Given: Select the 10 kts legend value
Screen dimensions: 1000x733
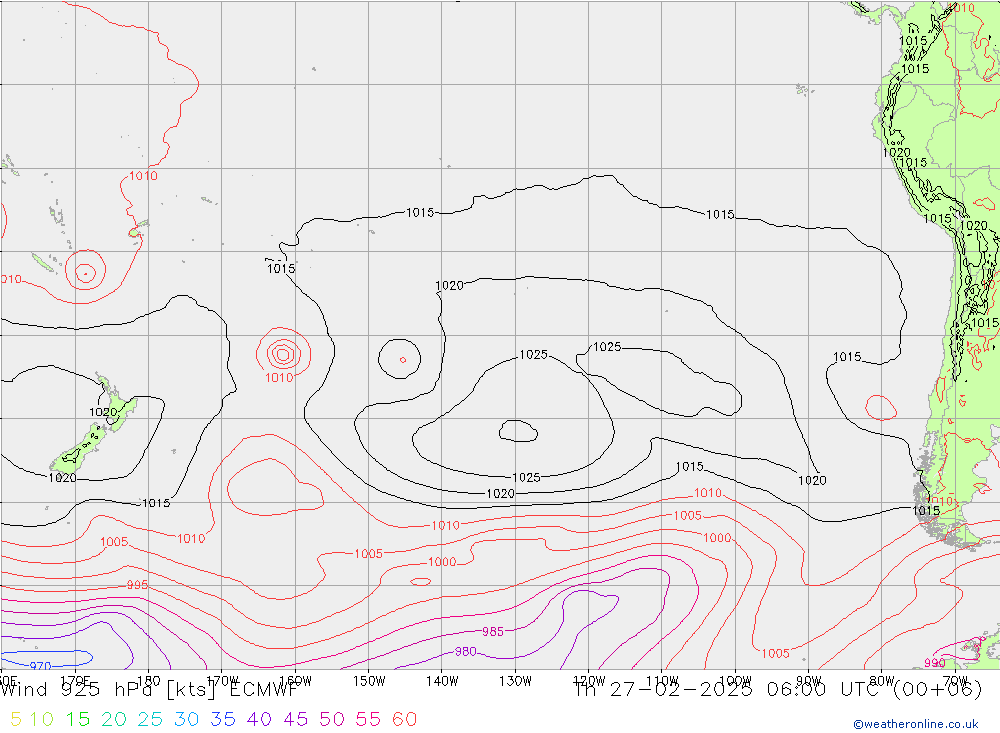Looking at the screenshot, I should point(41,720).
